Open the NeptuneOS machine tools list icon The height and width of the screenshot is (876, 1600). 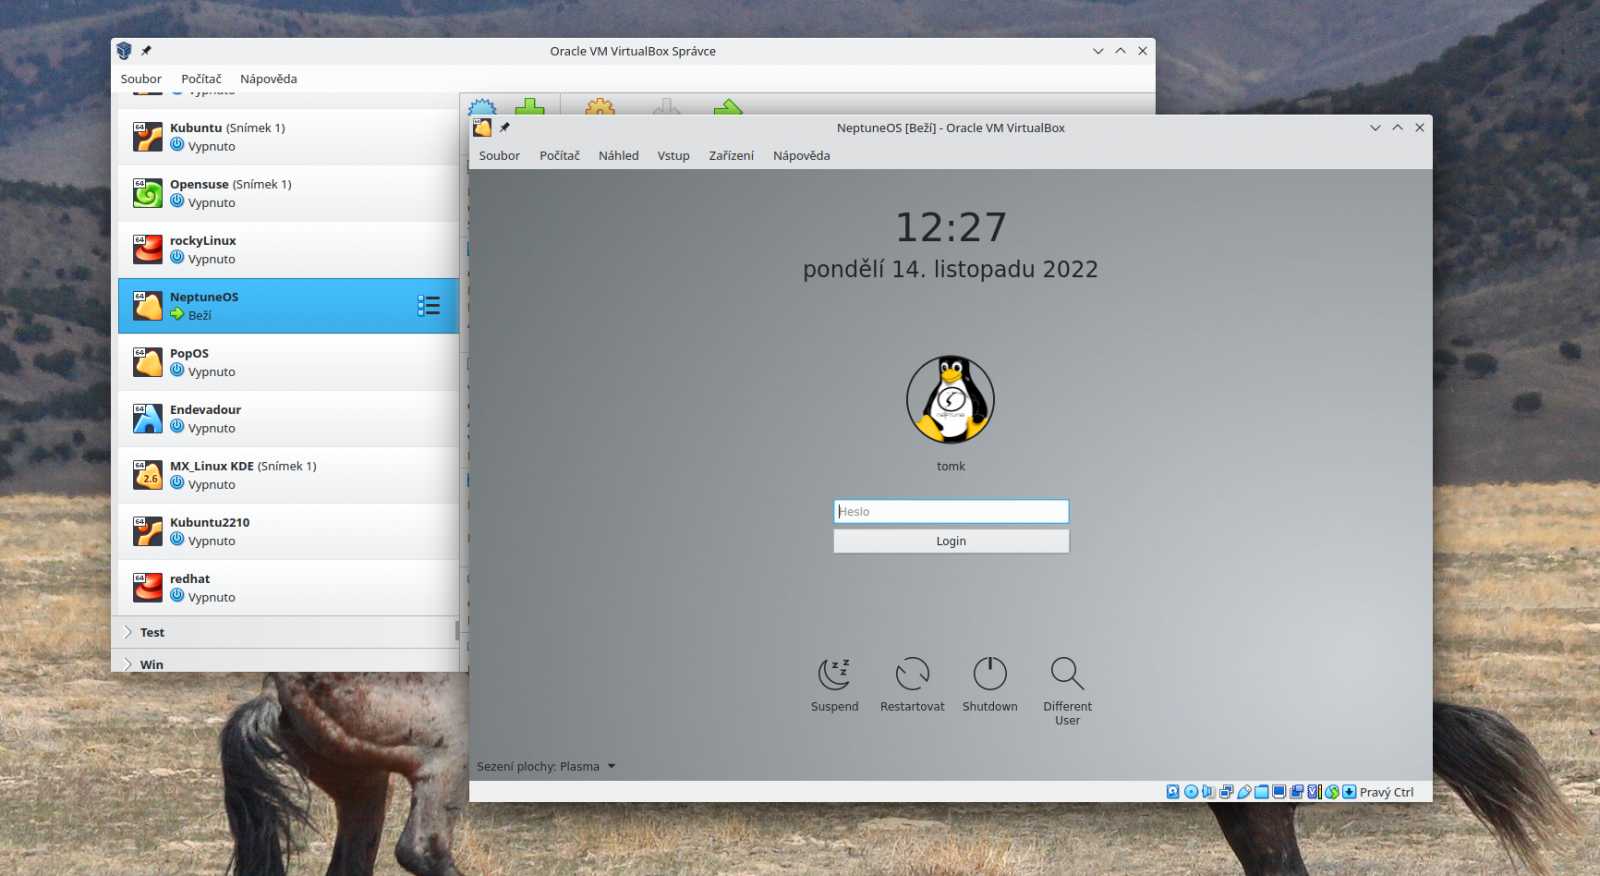(x=429, y=306)
